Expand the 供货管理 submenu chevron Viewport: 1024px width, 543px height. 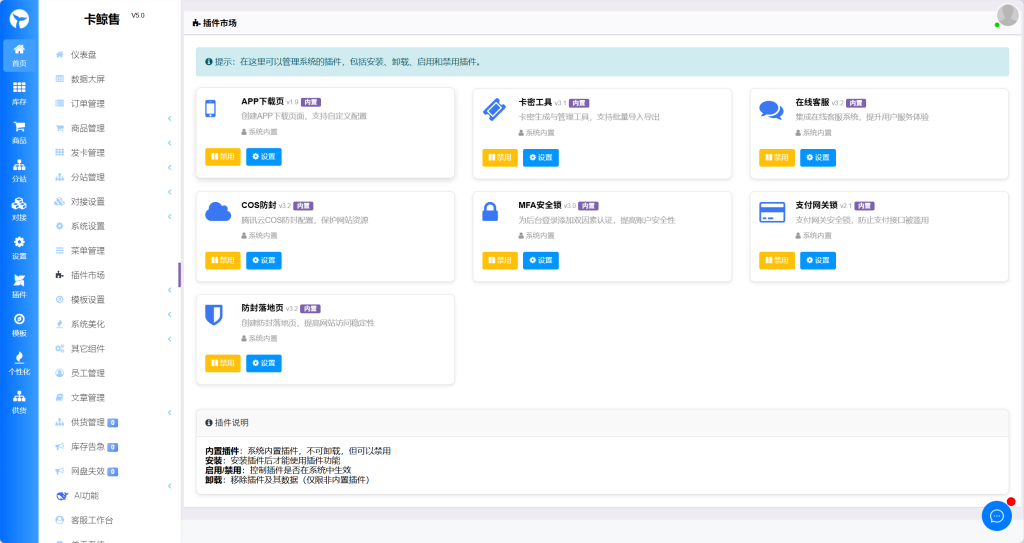coord(170,413)
